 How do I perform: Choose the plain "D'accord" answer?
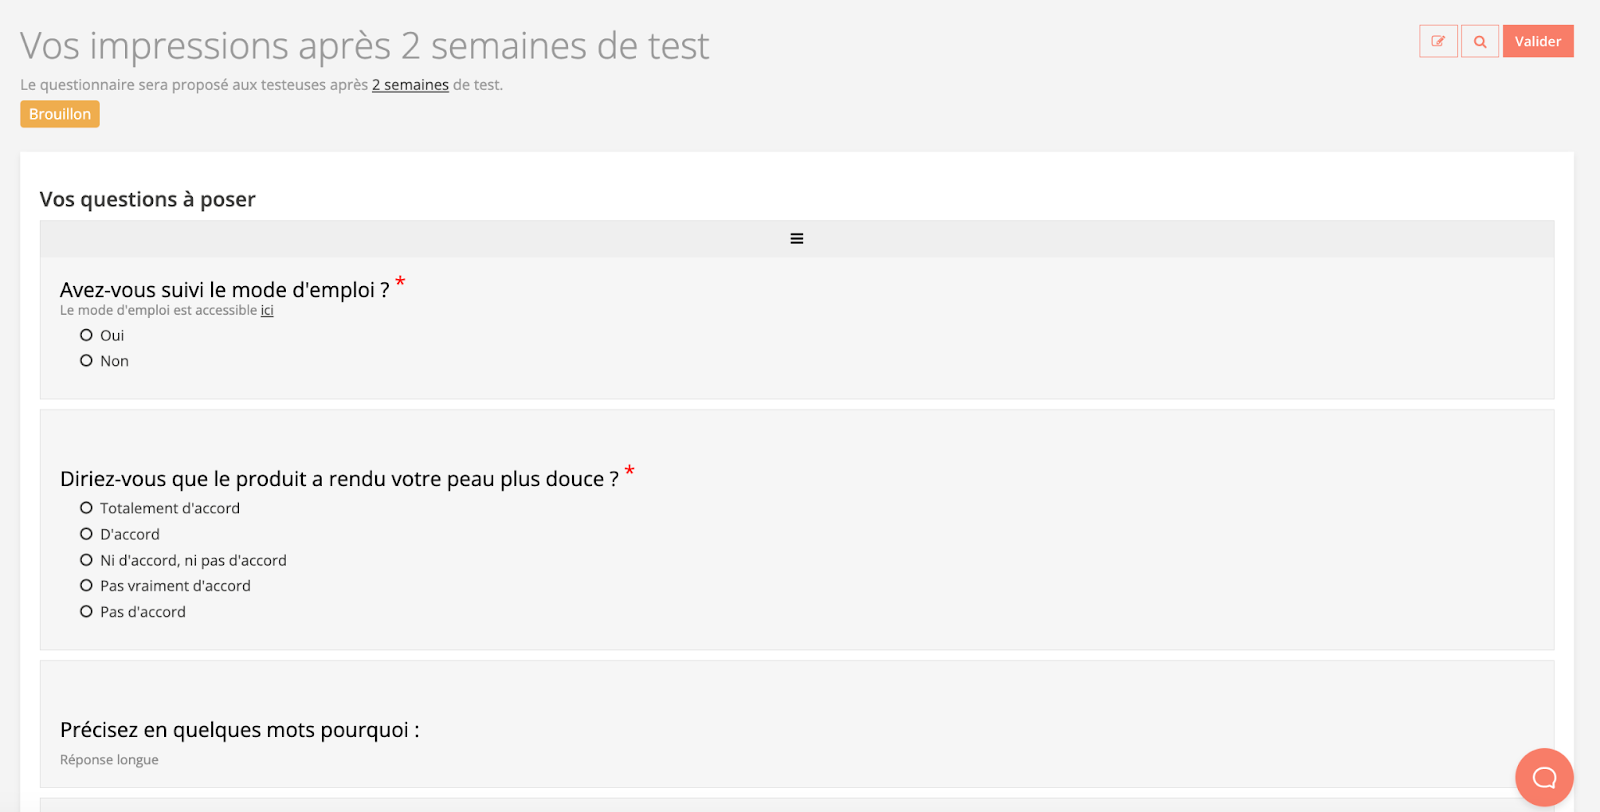(x=87, y=534)
